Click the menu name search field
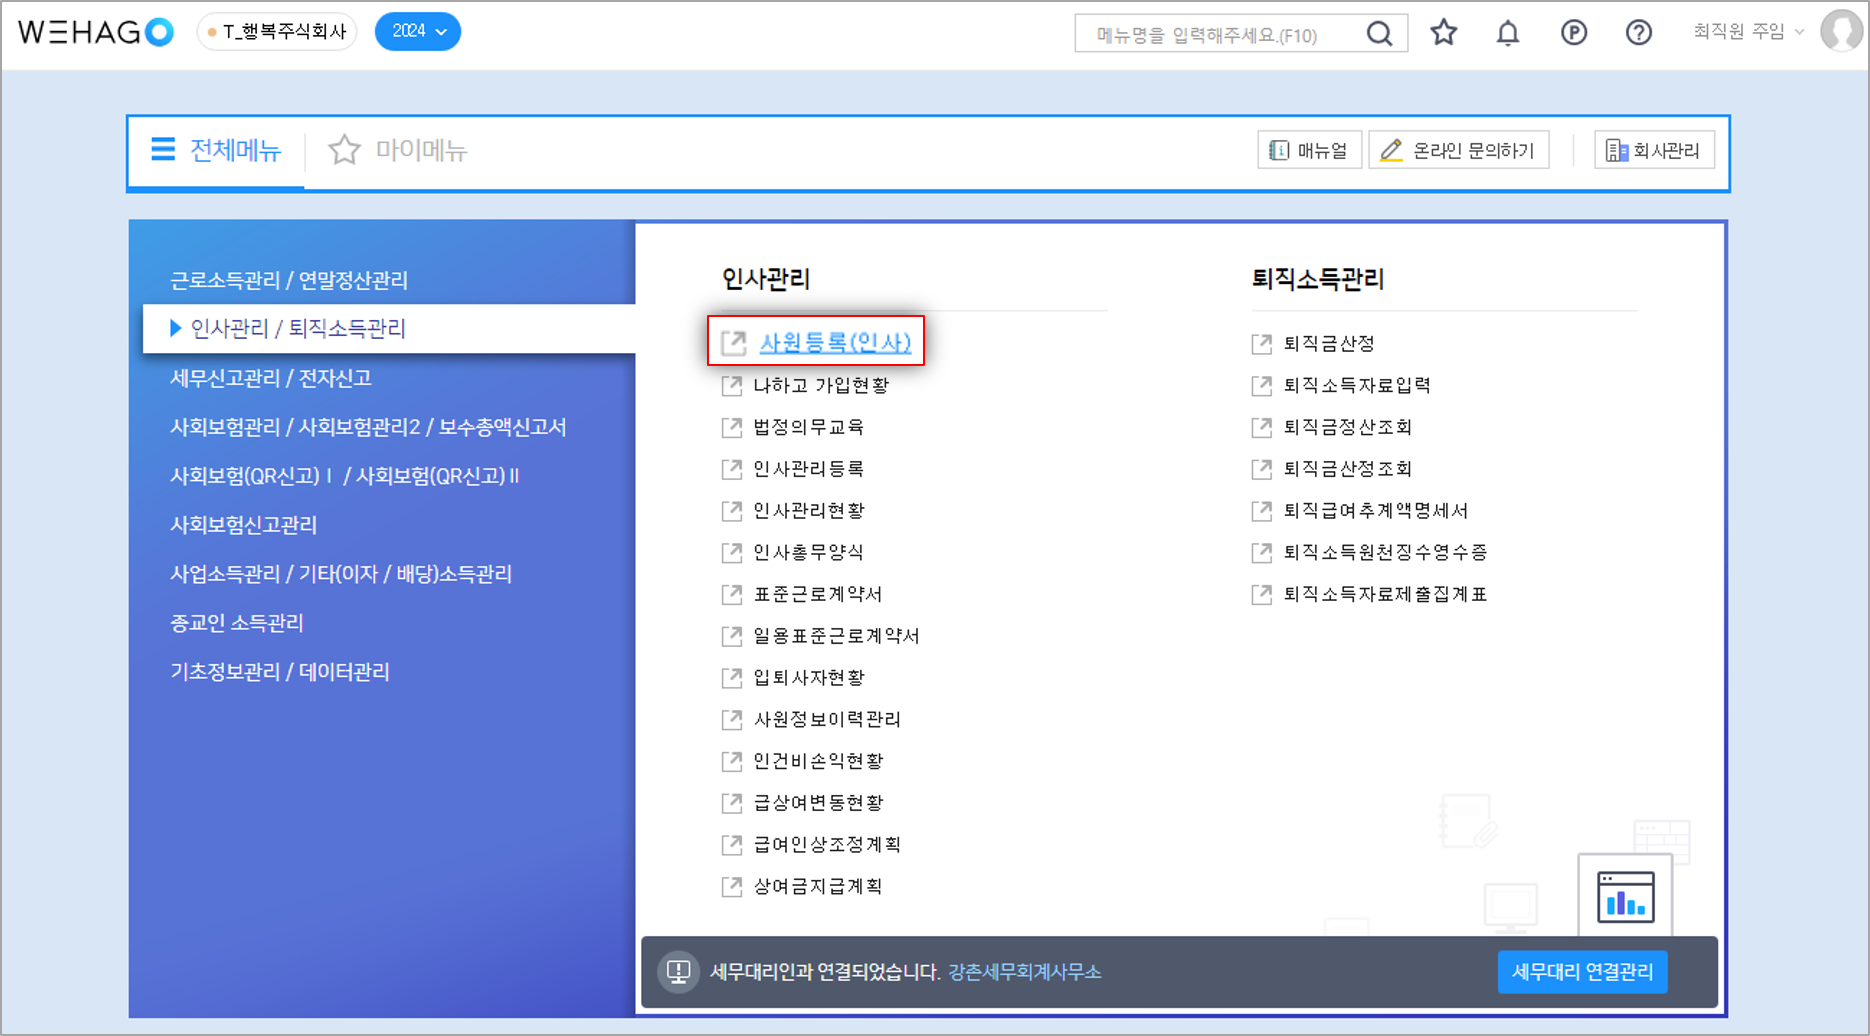The width and height of the screenshot is (1870, 1036). 1218,35
